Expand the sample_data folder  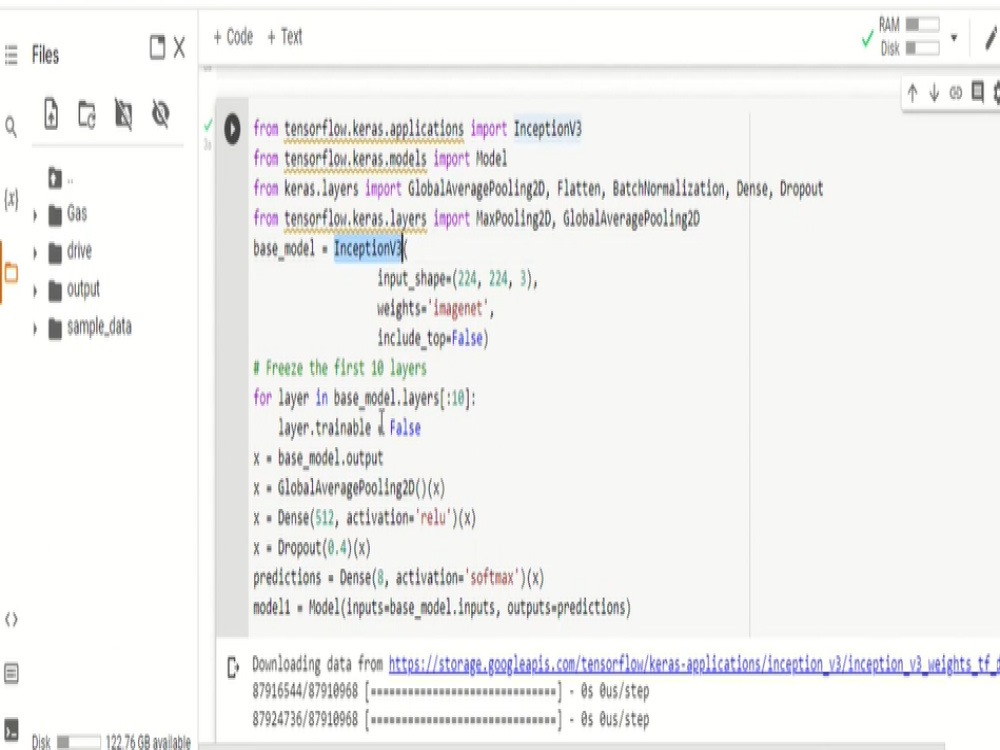click(35, 329)
